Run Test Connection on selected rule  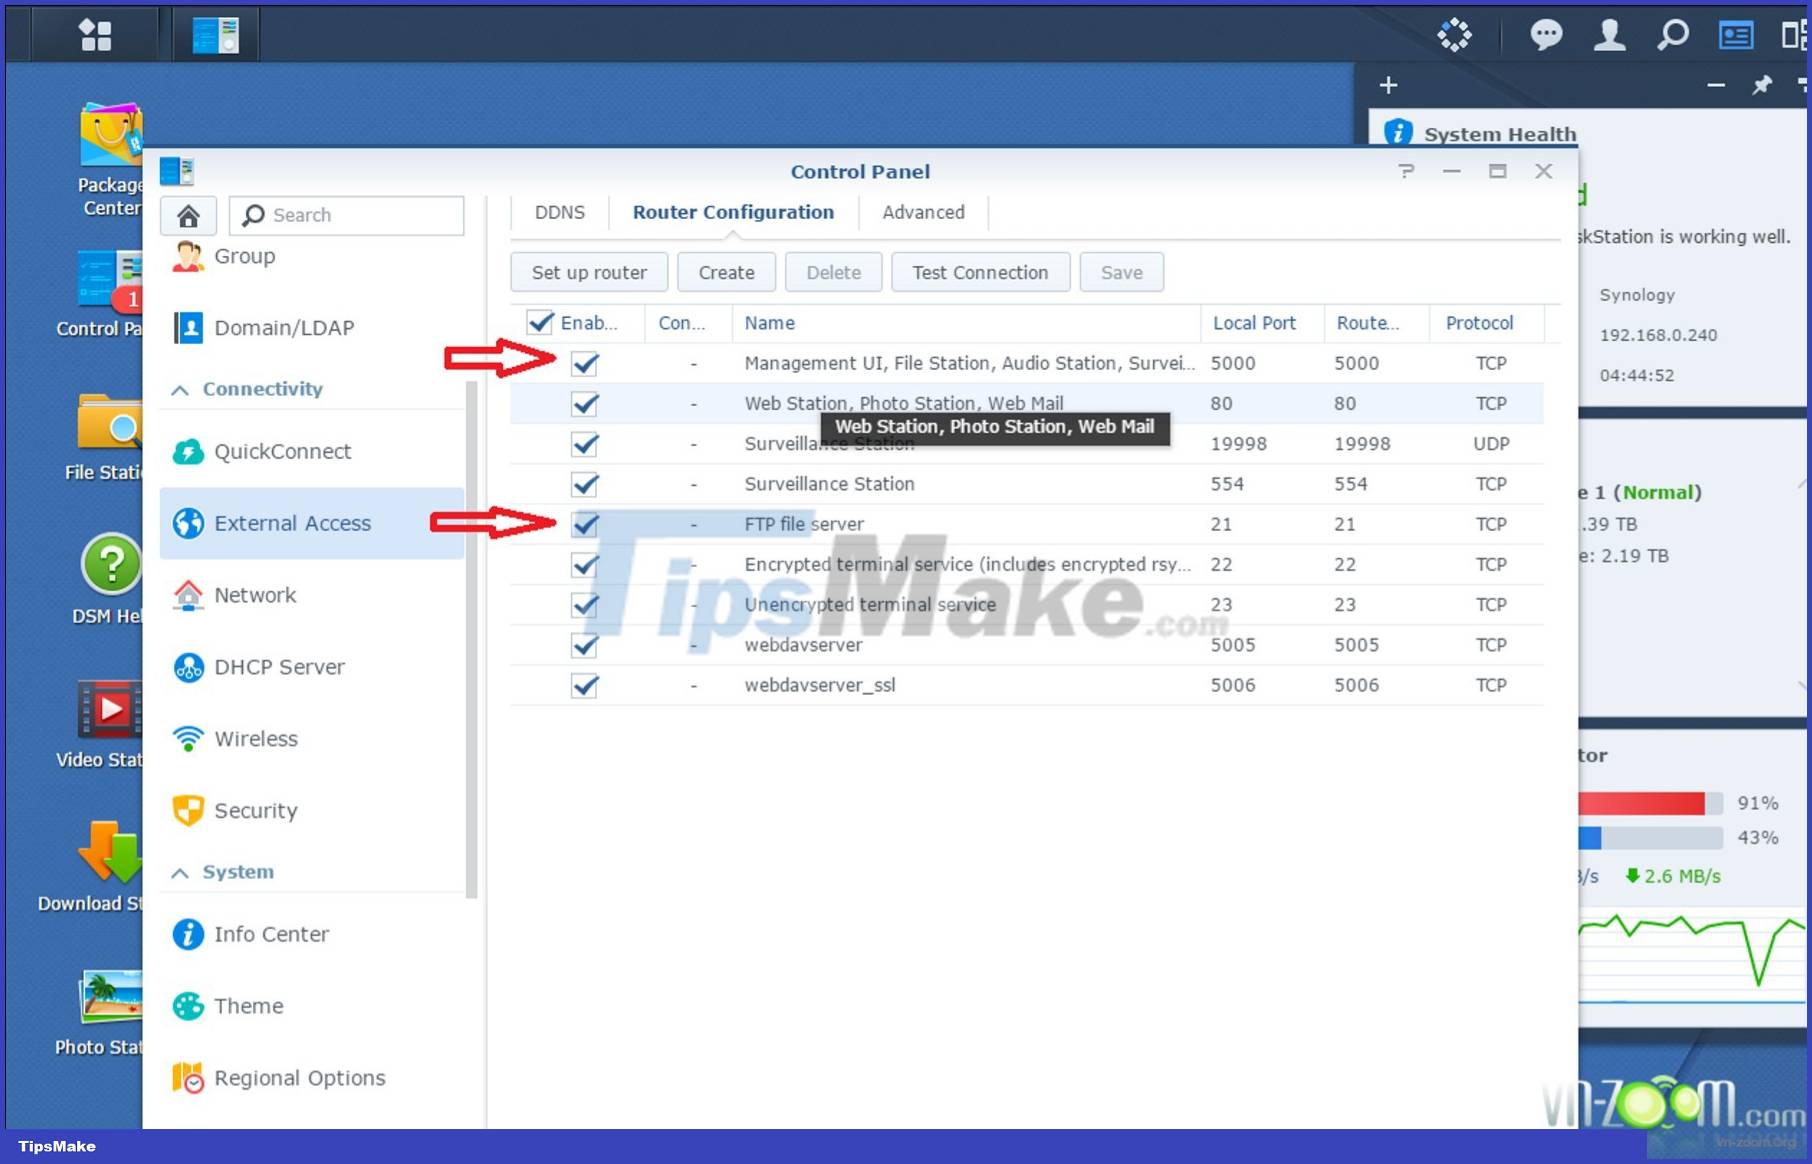pos(980,272)
